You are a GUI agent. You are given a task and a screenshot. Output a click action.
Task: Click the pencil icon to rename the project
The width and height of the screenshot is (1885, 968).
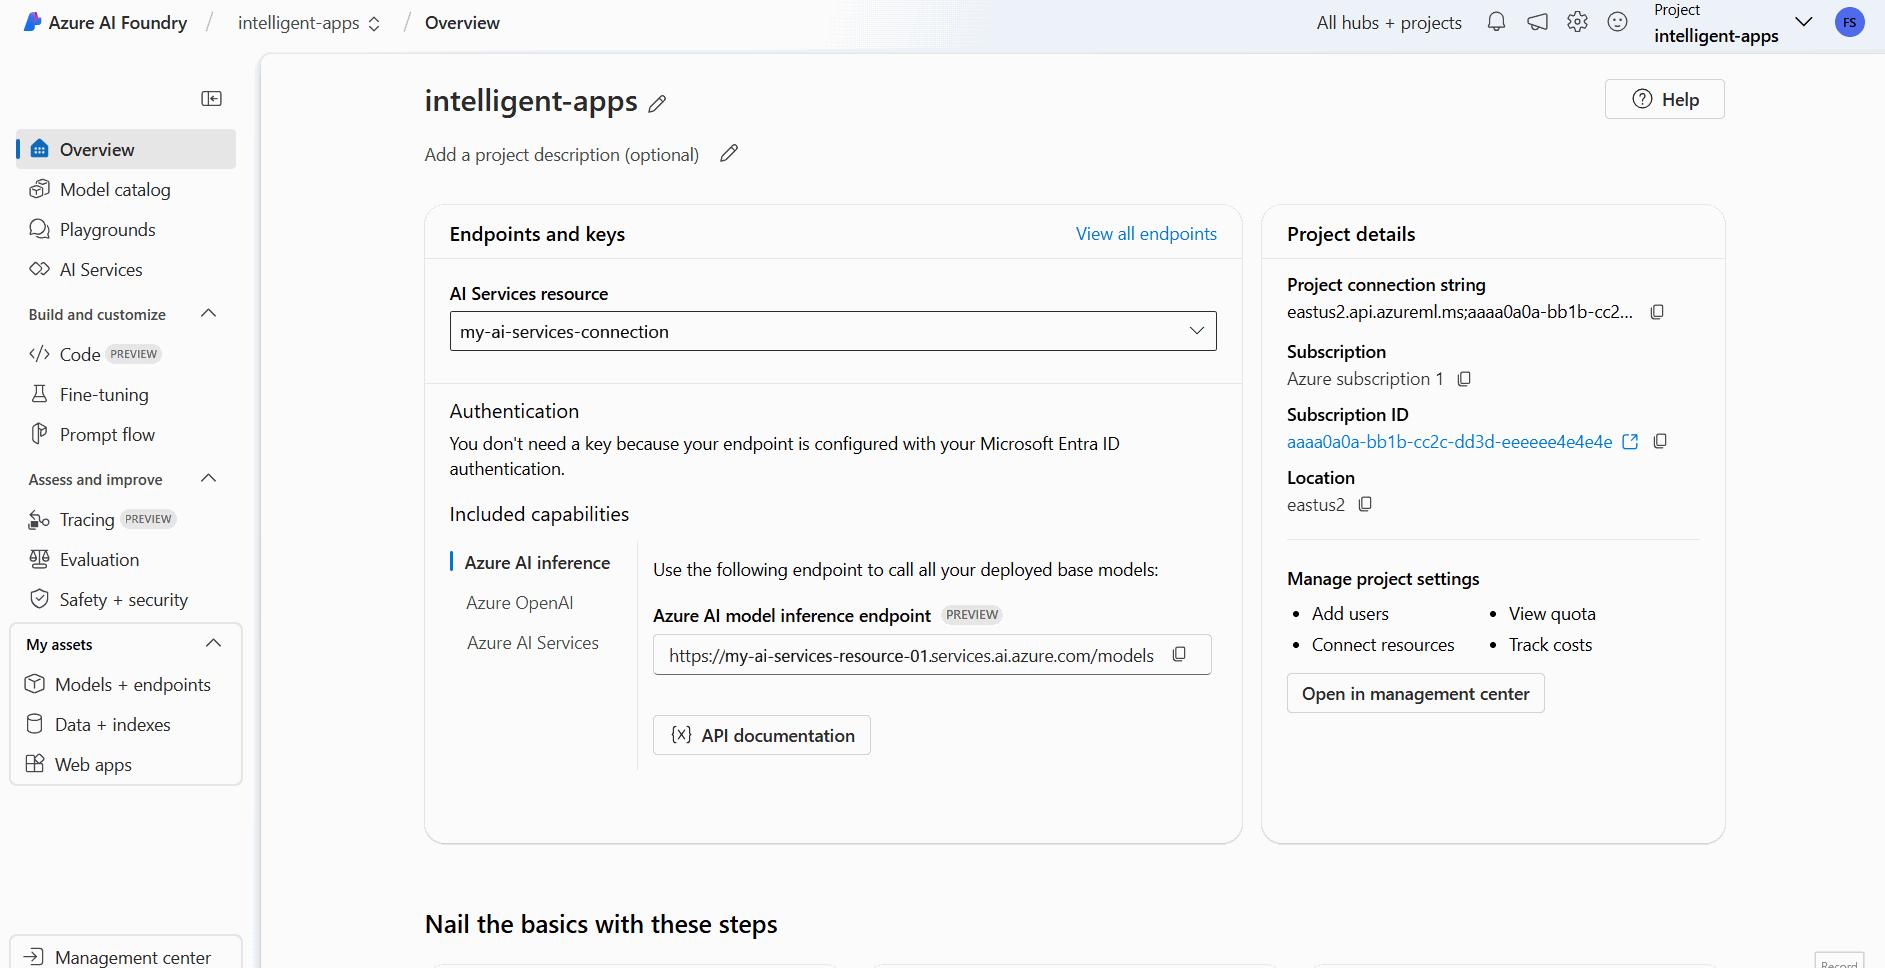657,103
